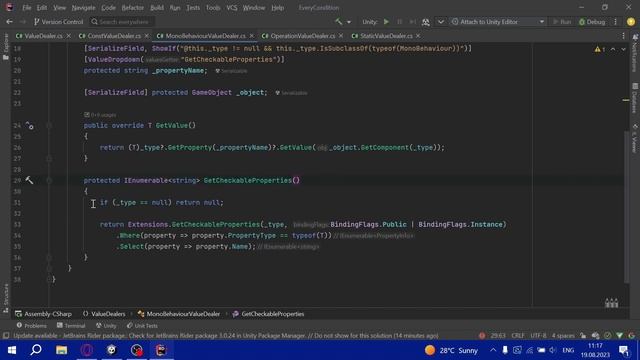The image size is (640, 360).
Task: Open the chevron dropdown before run configuration
Action: pyautogui.click(x=440, y=22)
